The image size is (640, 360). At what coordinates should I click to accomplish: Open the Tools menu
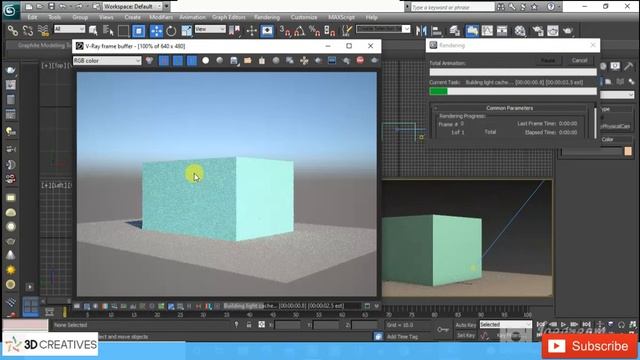click(x=55, y=17)
